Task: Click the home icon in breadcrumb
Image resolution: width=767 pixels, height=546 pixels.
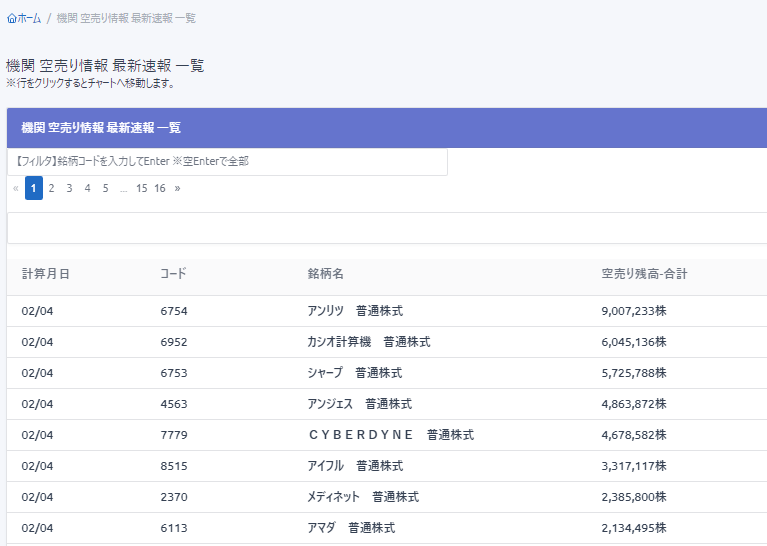Action: click(x=11, y=18)
